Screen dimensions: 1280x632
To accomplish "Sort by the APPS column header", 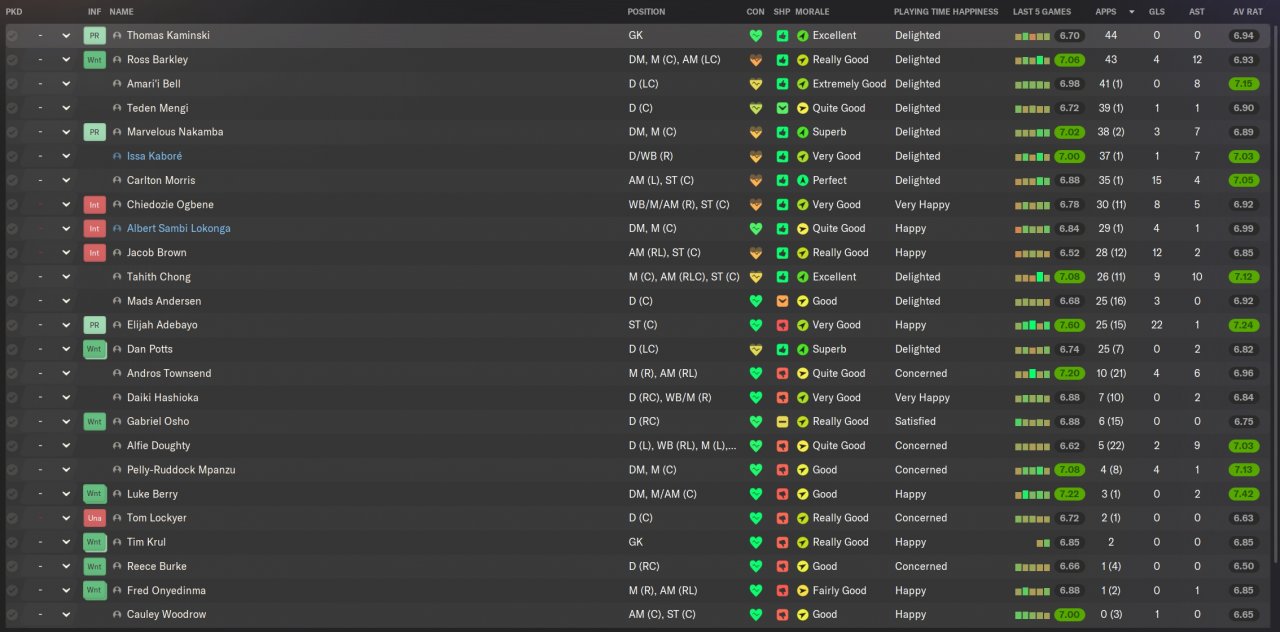I will tap(1106, 12).
